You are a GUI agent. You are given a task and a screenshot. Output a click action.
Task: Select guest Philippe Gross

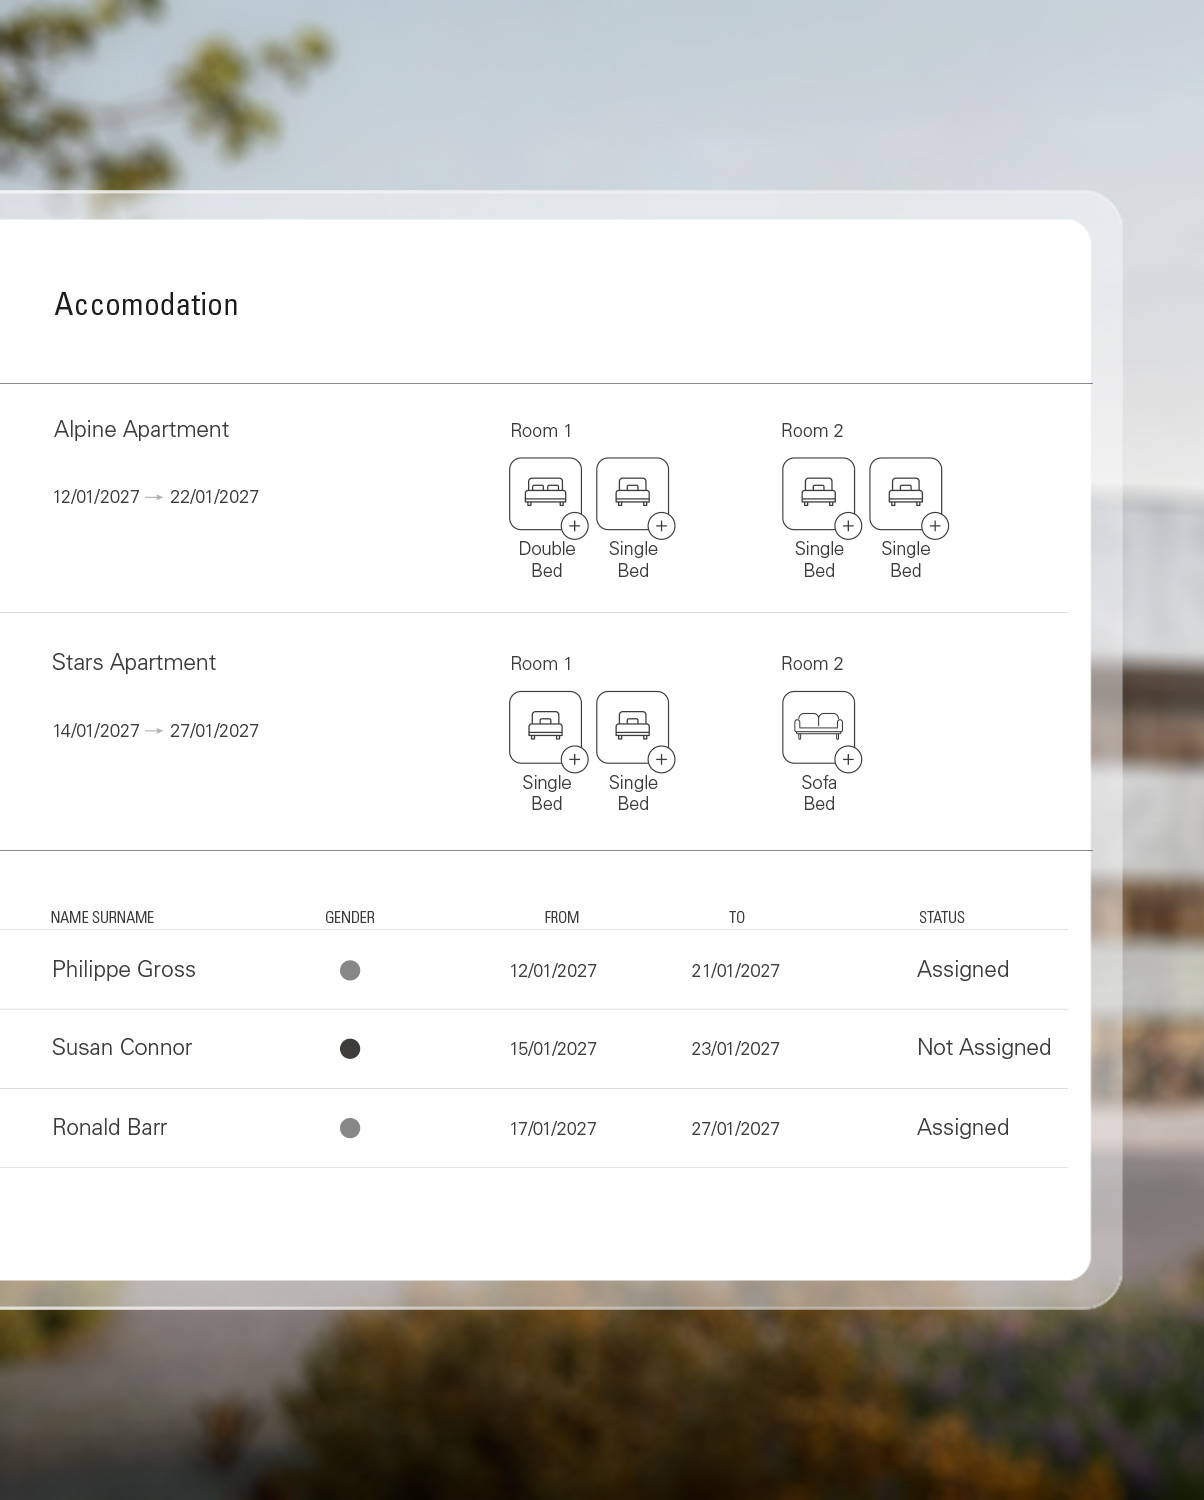pyautogui.click(x=124, y=969)
